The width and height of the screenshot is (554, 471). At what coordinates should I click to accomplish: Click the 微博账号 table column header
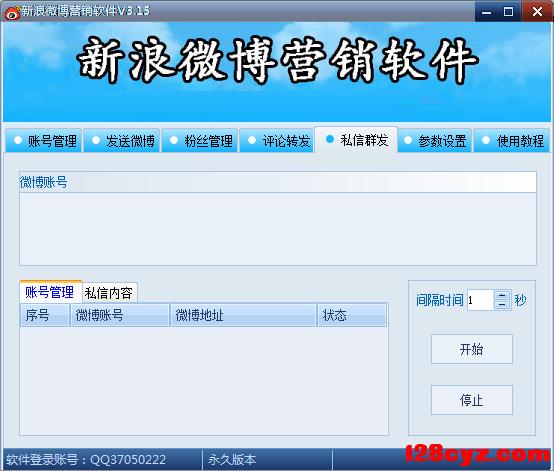coord(120,315)
